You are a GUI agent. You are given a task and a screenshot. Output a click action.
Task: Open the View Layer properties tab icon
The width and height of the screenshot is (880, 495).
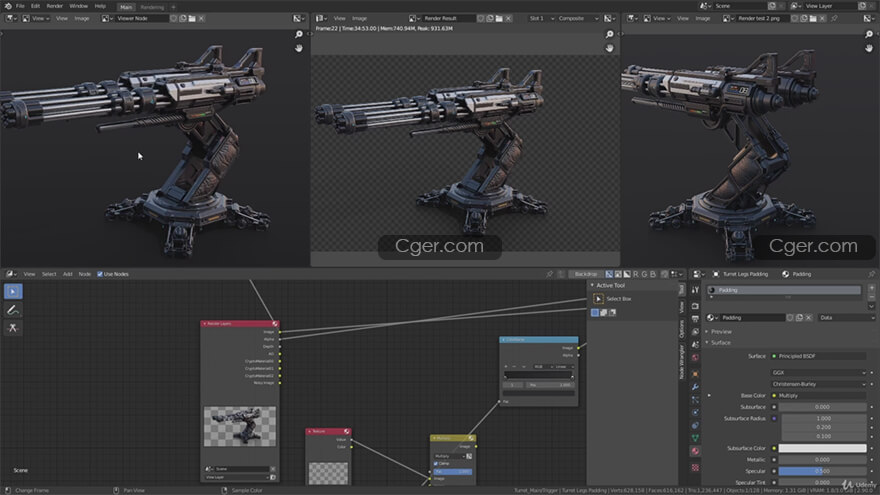695,332
